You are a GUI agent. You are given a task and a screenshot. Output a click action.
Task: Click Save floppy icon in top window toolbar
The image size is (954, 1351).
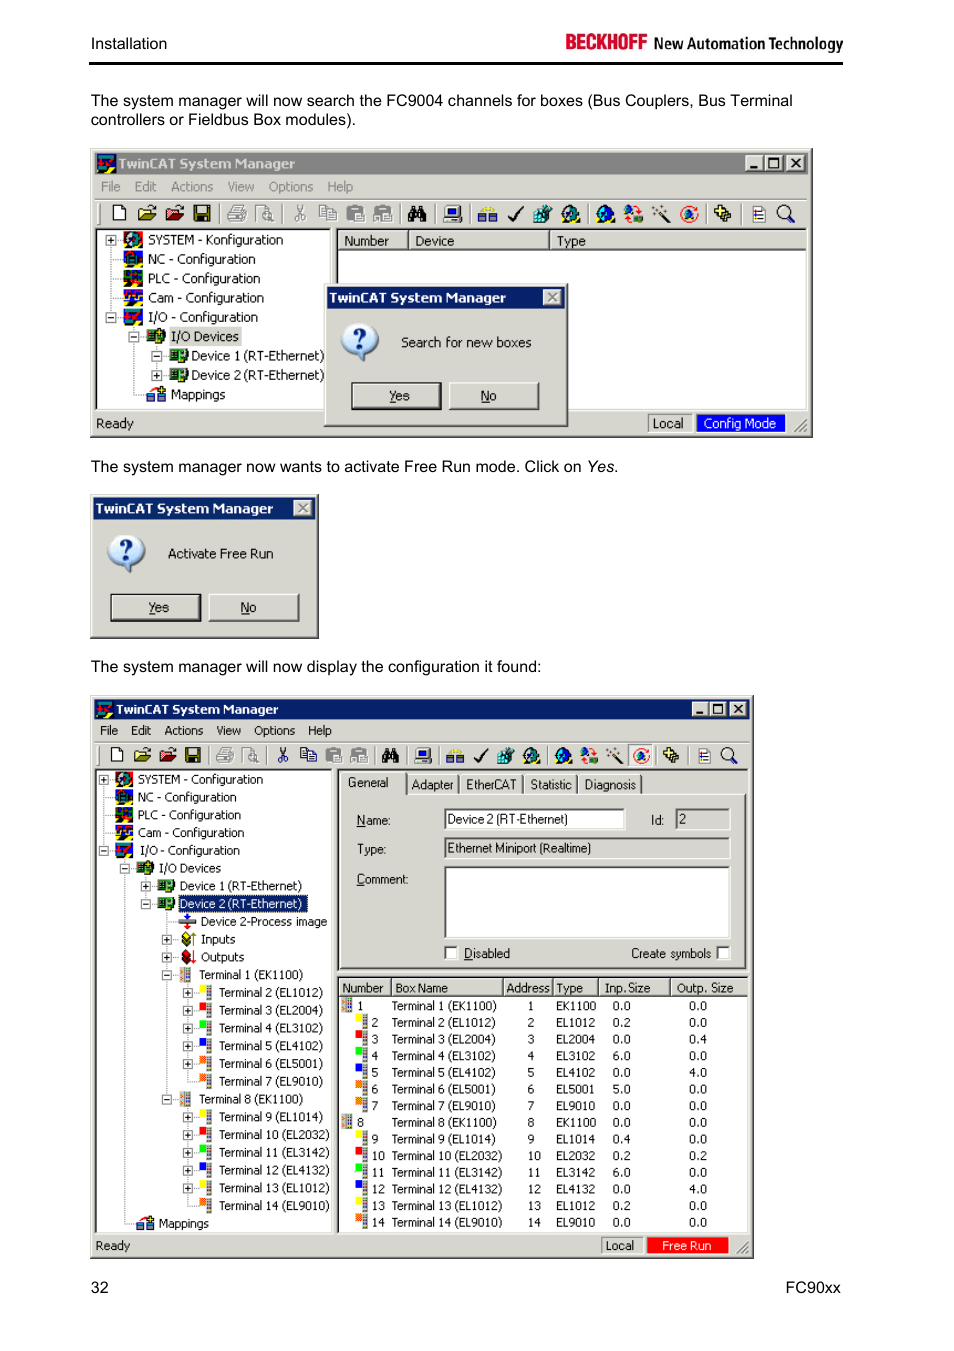202,214
